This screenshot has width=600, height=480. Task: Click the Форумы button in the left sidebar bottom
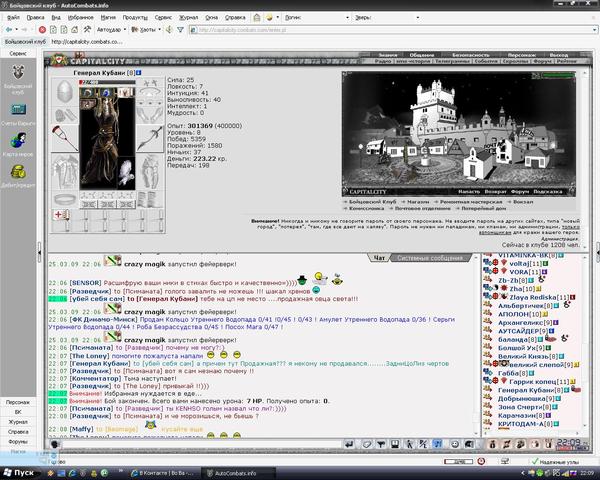pyautogui.click(x=18, y=441)
